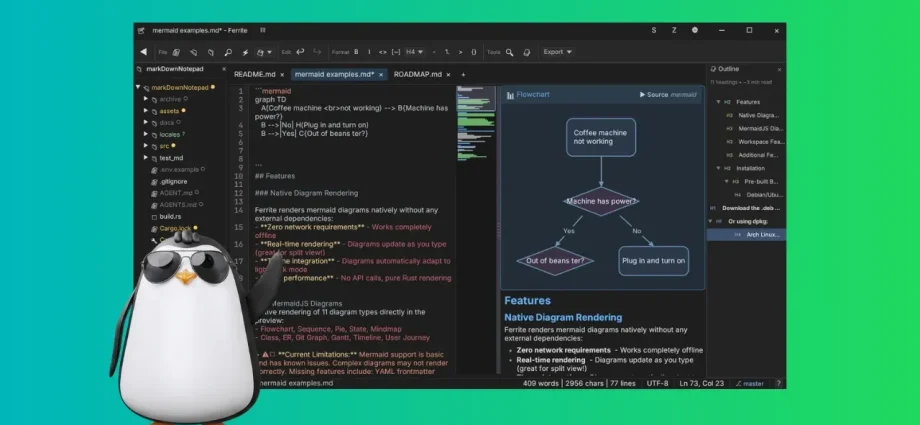Expand the assets folder
920x425 pixels.
click(146, 110)
